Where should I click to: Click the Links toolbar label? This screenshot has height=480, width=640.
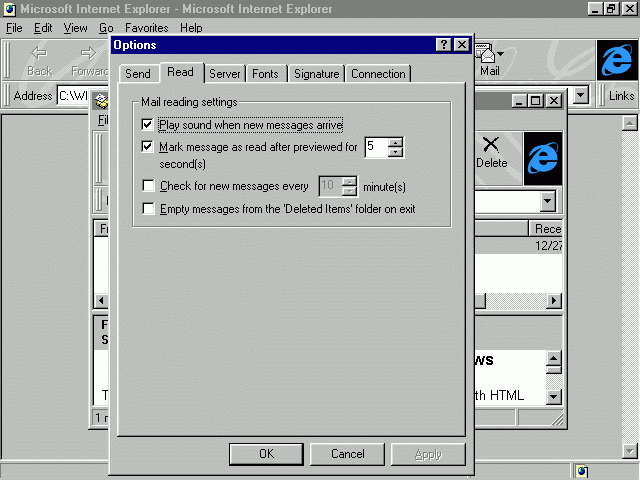click(x=621, y=96)
